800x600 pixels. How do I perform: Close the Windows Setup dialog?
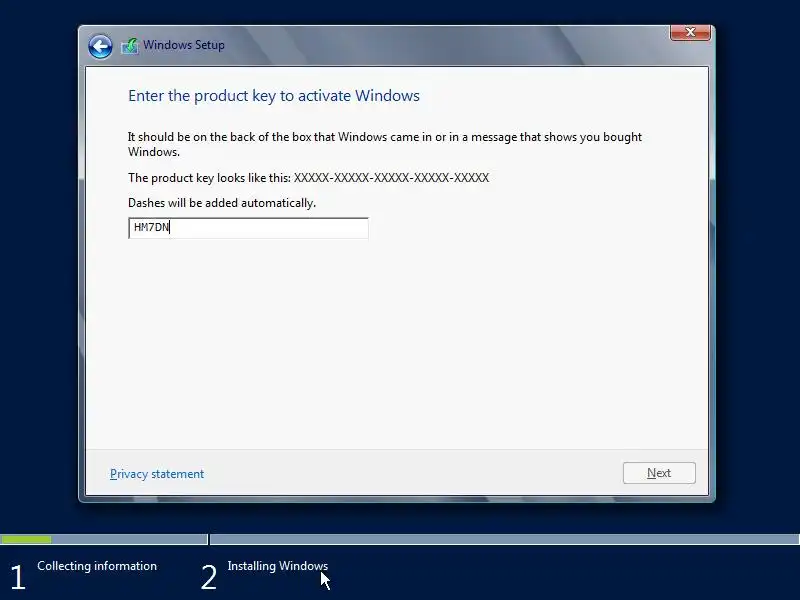click(690, 32)
